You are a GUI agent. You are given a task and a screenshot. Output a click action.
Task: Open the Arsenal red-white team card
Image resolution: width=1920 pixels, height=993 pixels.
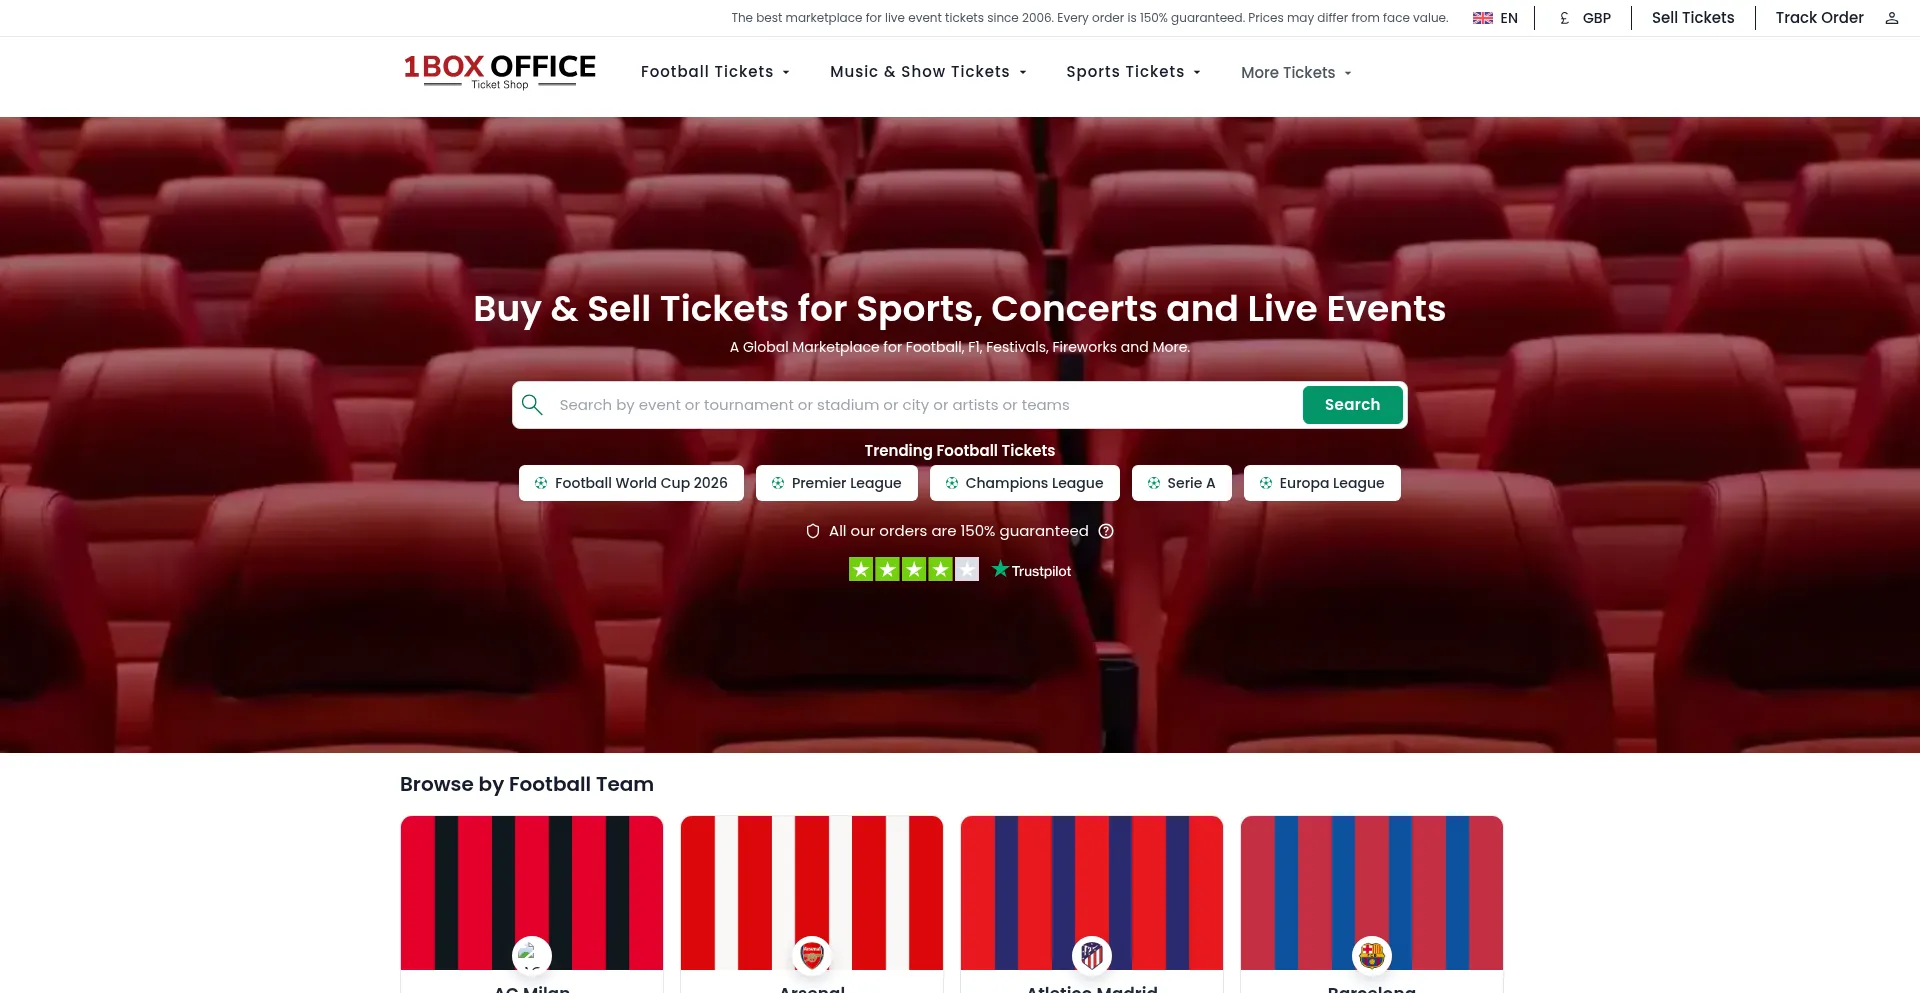(x=812, y=904)
